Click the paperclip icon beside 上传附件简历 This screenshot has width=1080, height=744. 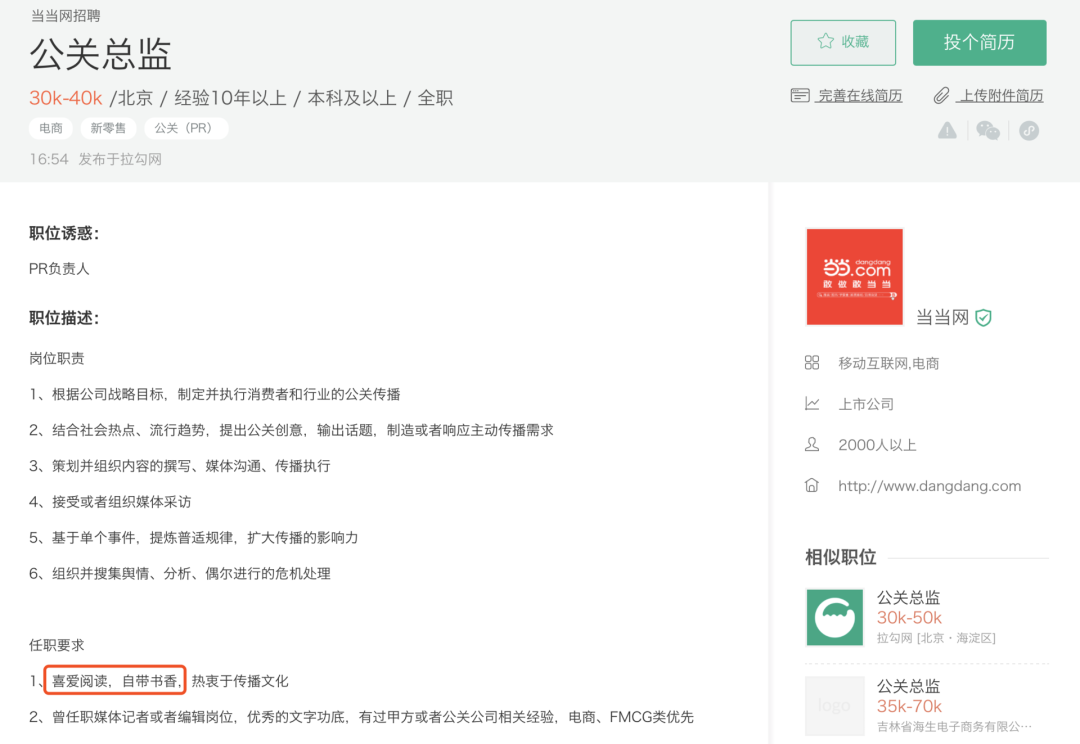(x=941, y=95)
